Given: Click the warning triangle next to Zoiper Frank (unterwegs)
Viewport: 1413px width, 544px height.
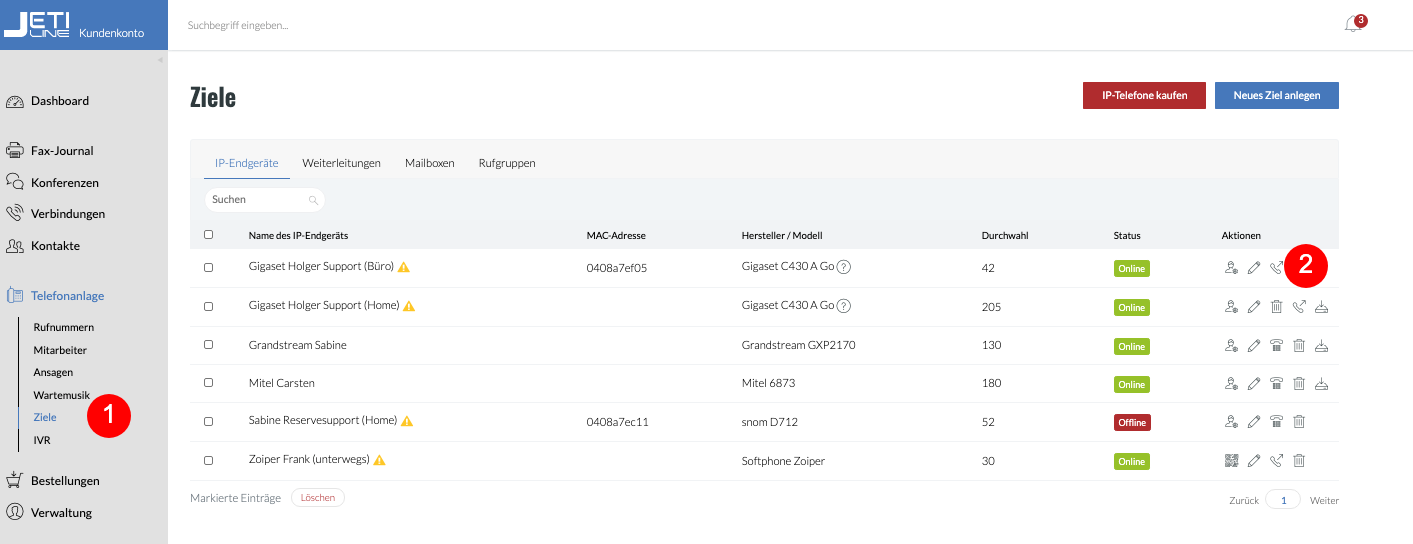Looking at the screenshot, I should point(380,461).
